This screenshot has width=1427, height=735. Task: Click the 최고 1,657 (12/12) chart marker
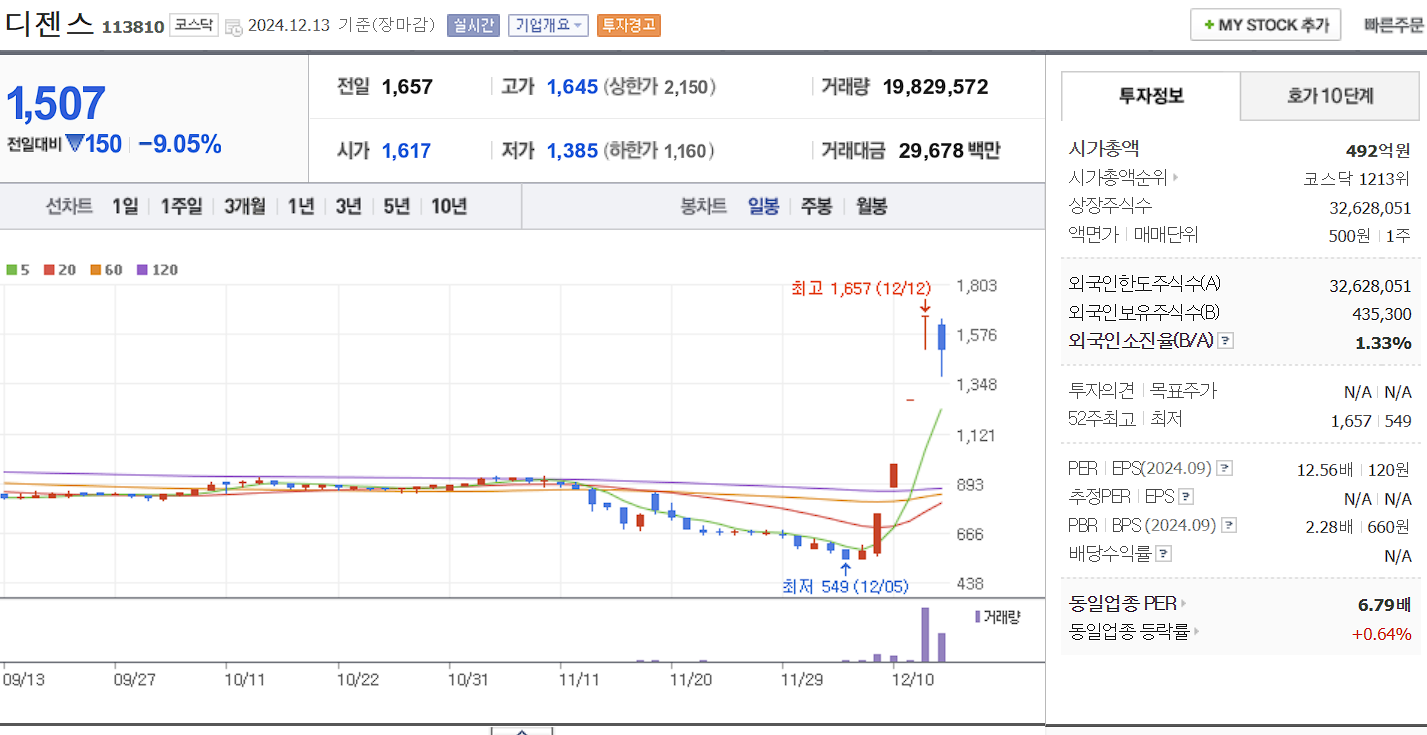(x=862, y=289)
